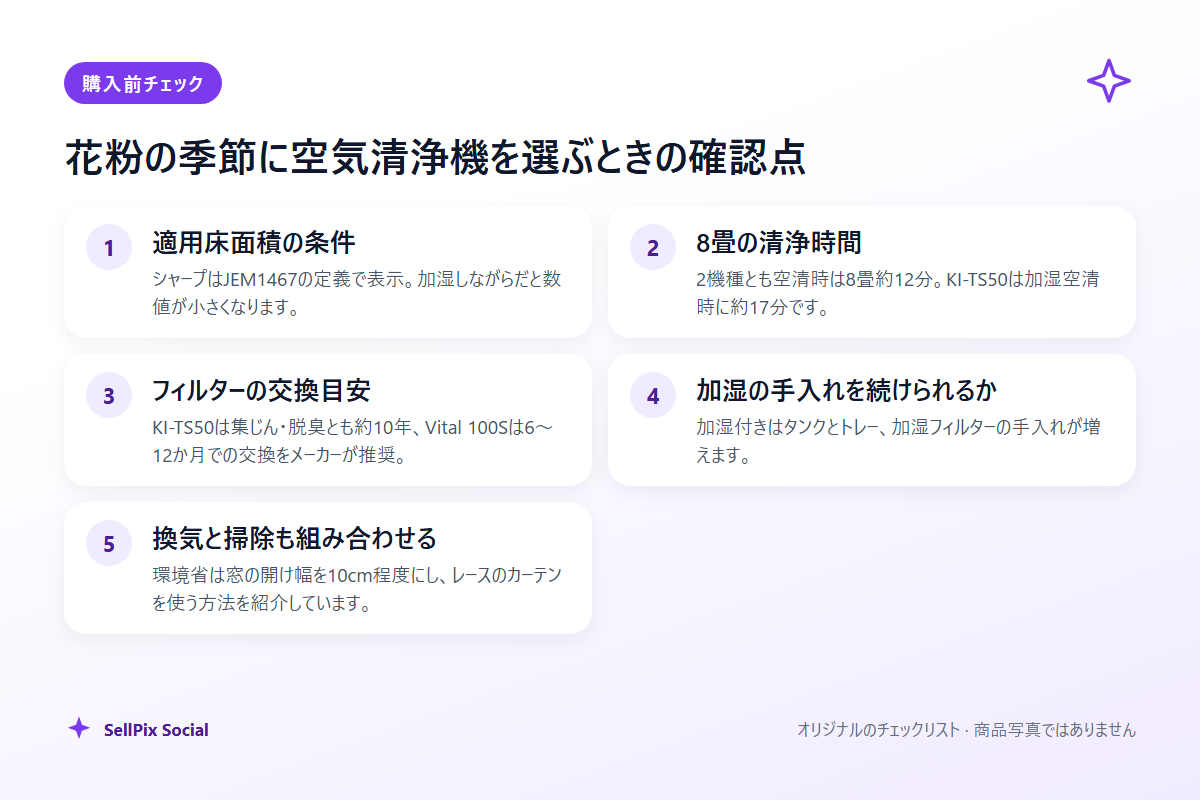Click the heading 適用床面積の条件
Screen dimensions: 1200x800
[x=254, y=242]
